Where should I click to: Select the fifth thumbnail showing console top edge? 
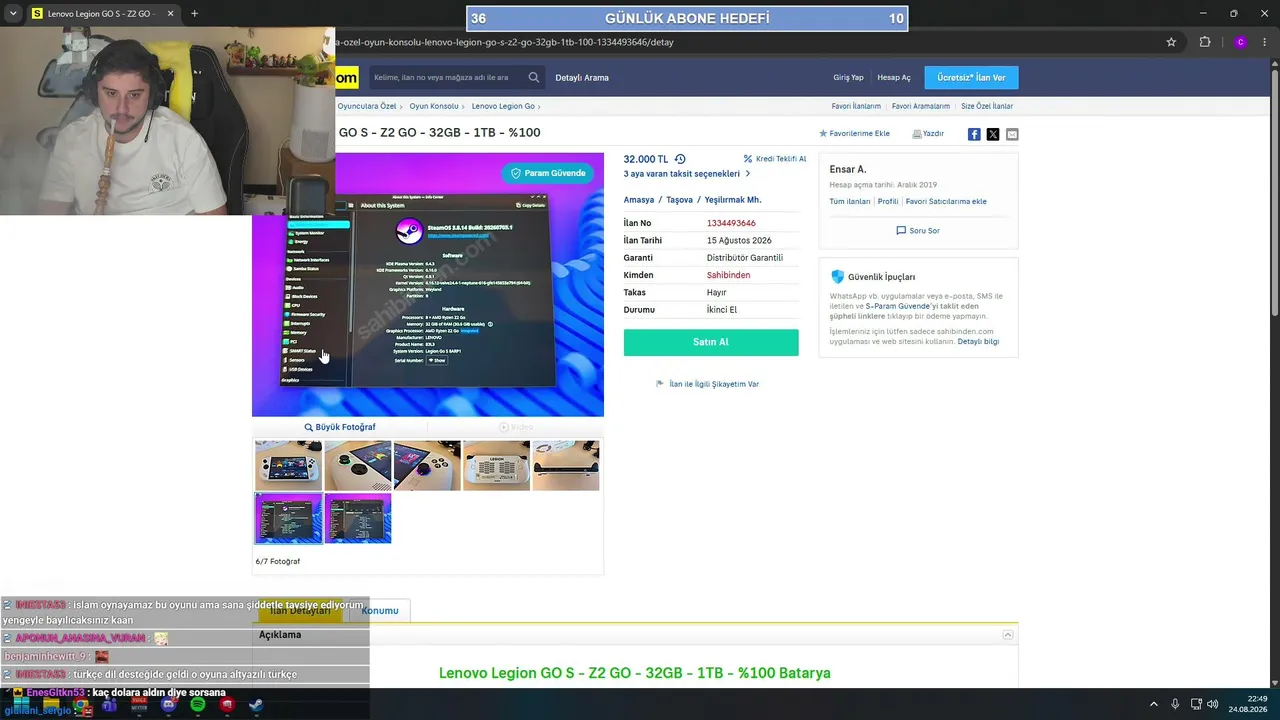566,466
